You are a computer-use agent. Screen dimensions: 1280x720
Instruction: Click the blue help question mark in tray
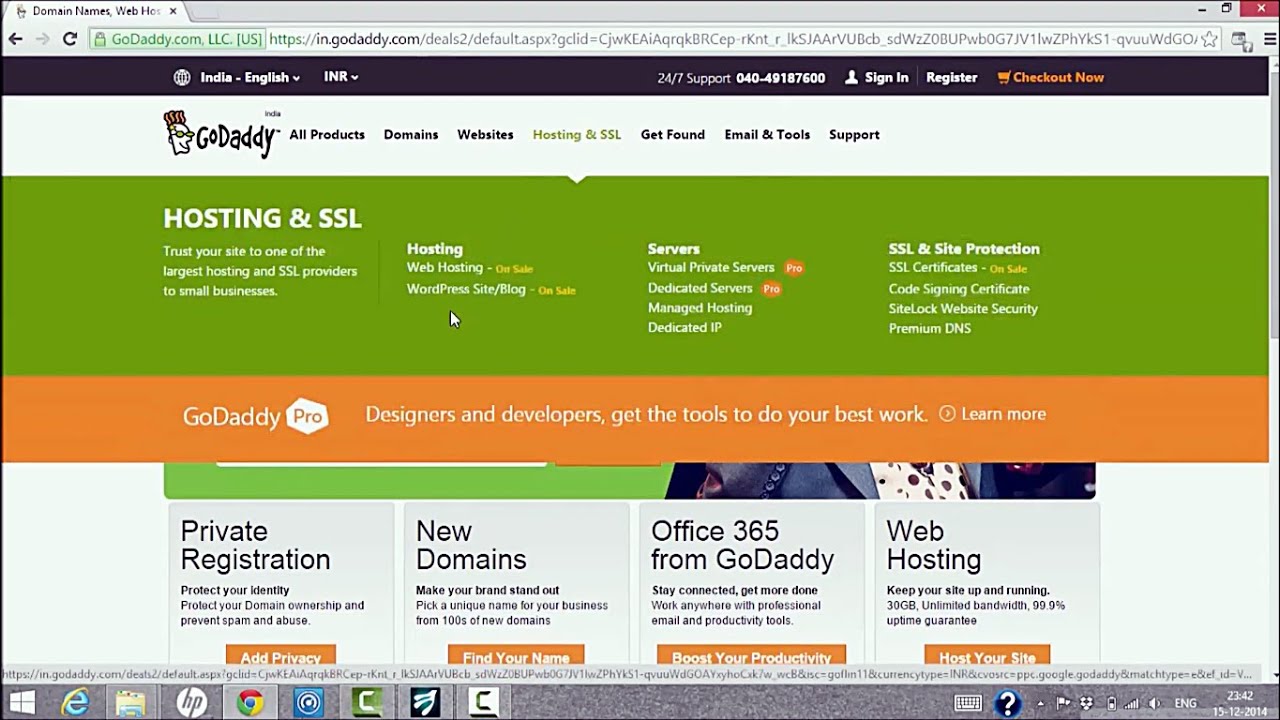[x=1007, y=703]
